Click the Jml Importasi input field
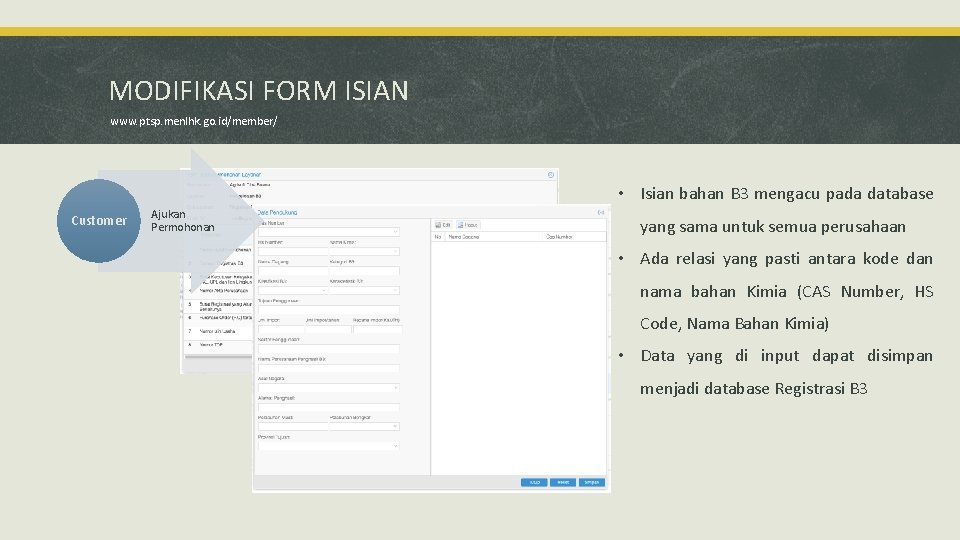 [x=328, y=329]
